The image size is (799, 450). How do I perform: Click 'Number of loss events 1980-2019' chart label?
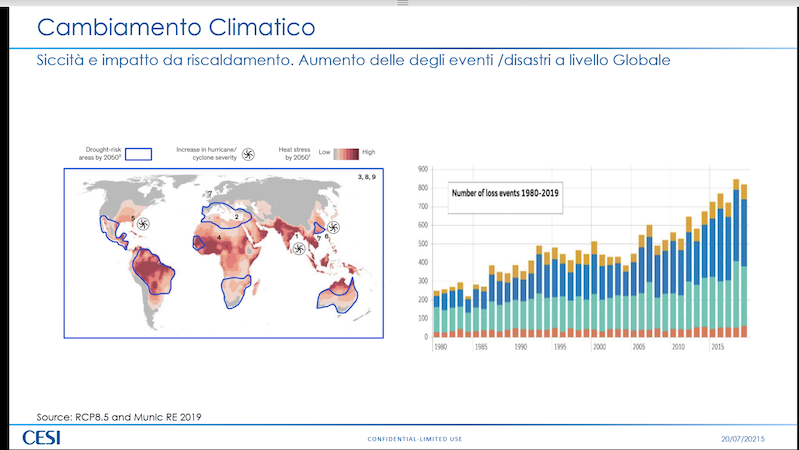[x=504, y=192]
